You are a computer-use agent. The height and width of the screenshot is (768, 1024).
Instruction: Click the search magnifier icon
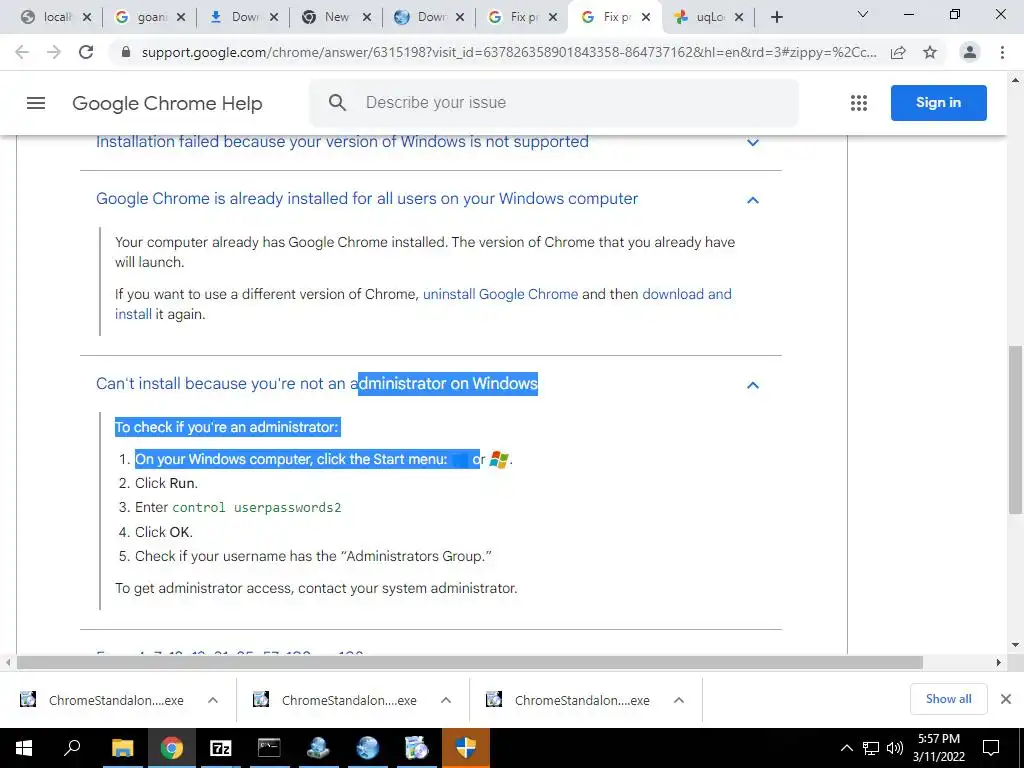point(337,103)
